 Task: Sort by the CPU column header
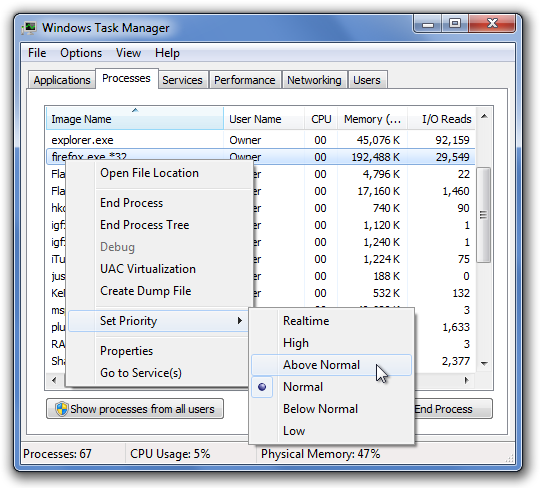321,119
